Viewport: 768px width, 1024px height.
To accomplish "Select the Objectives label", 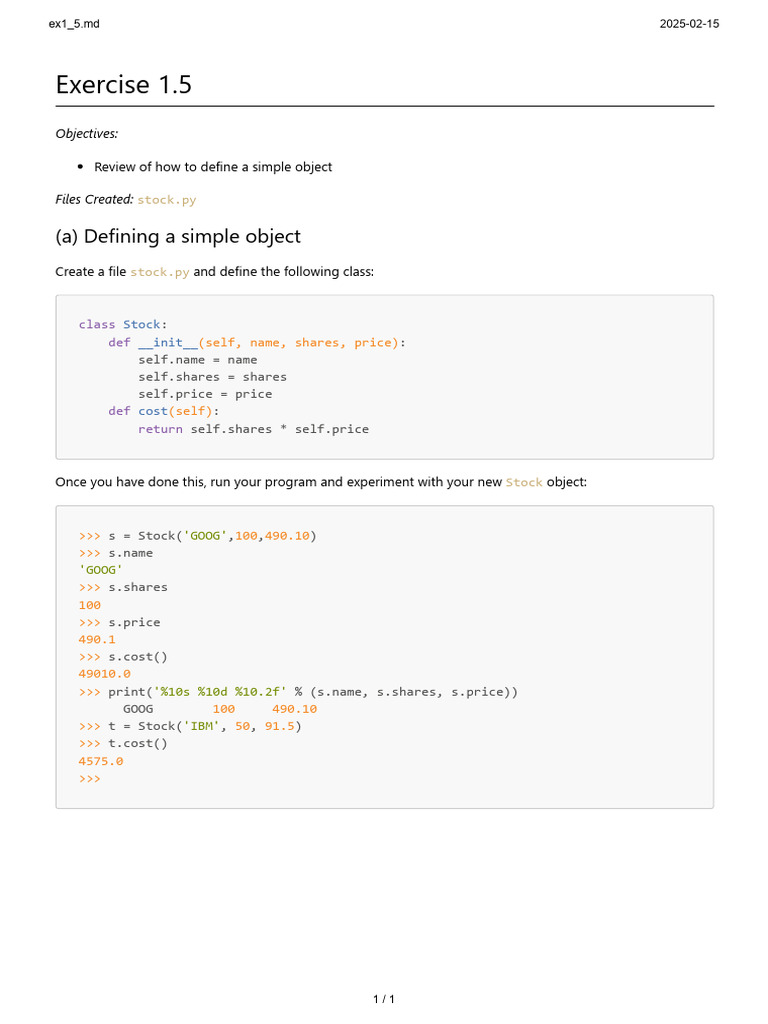I will tap(87, 133).
